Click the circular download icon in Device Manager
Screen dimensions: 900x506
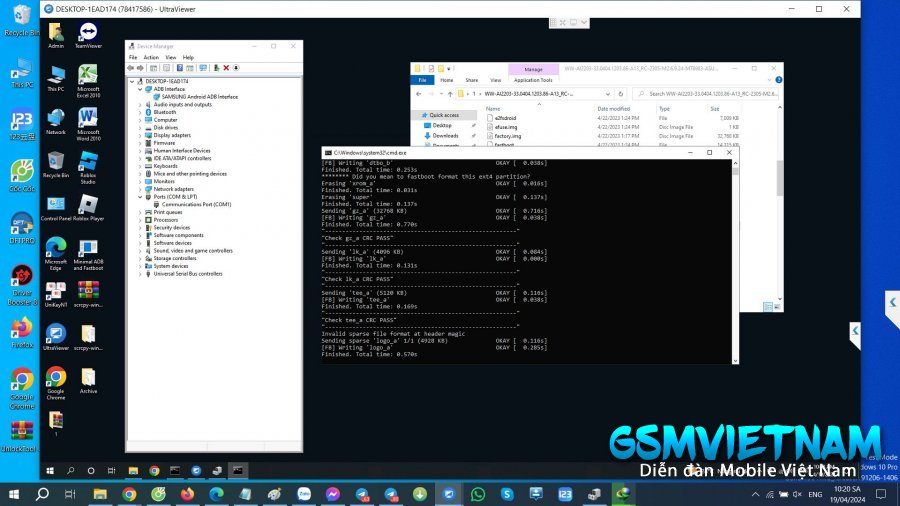236,68
